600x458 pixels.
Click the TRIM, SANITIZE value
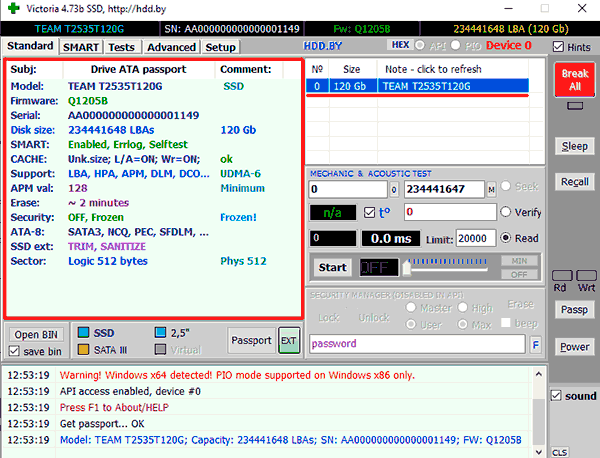click(x=107, y=246)
